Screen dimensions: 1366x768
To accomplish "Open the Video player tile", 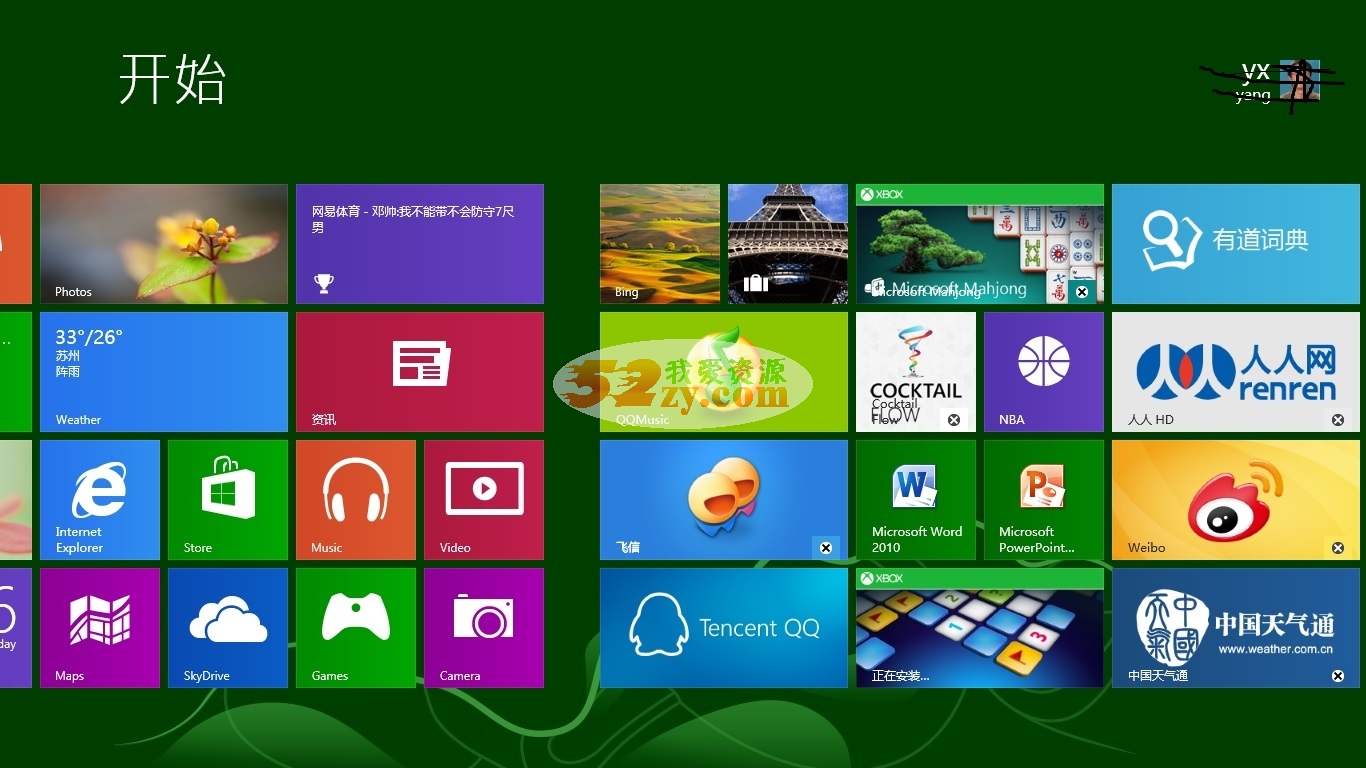I will click(x=484, y=500).
